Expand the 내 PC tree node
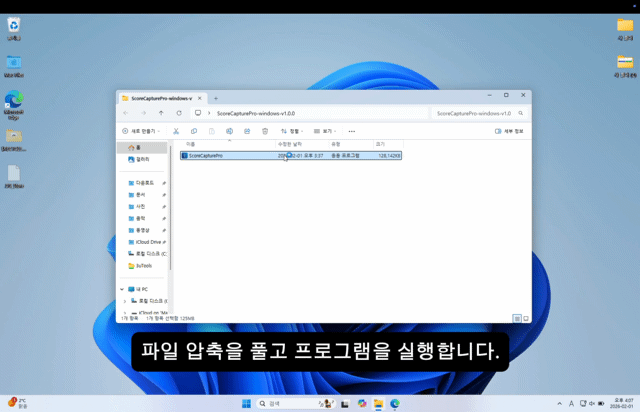 (x=124, y=288)
